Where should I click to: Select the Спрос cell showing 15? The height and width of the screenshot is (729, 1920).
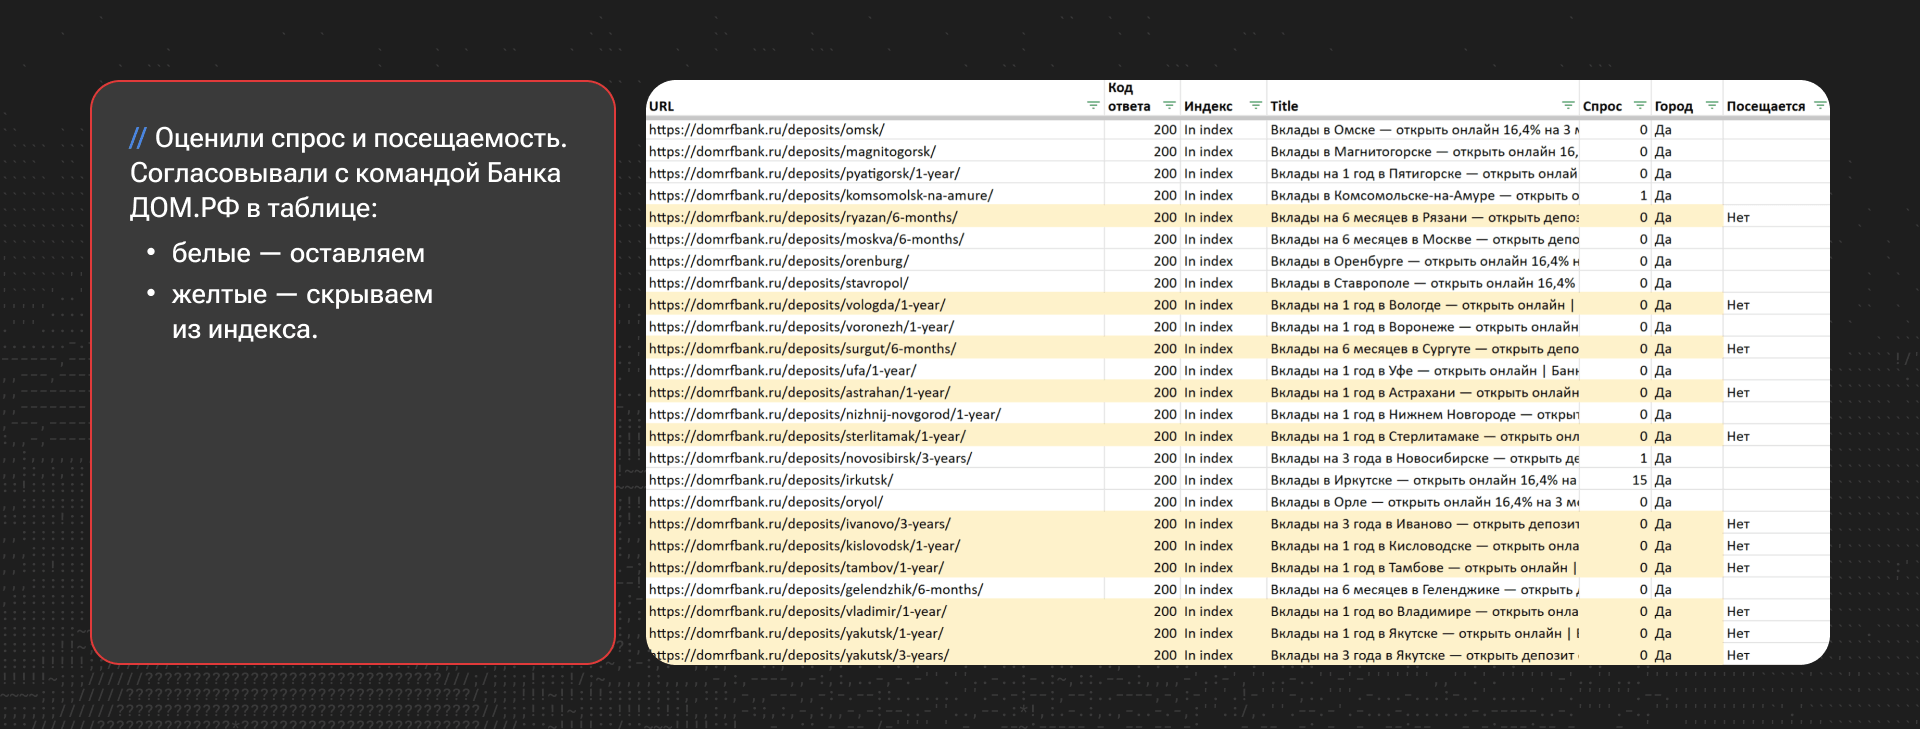[1639, 480]
